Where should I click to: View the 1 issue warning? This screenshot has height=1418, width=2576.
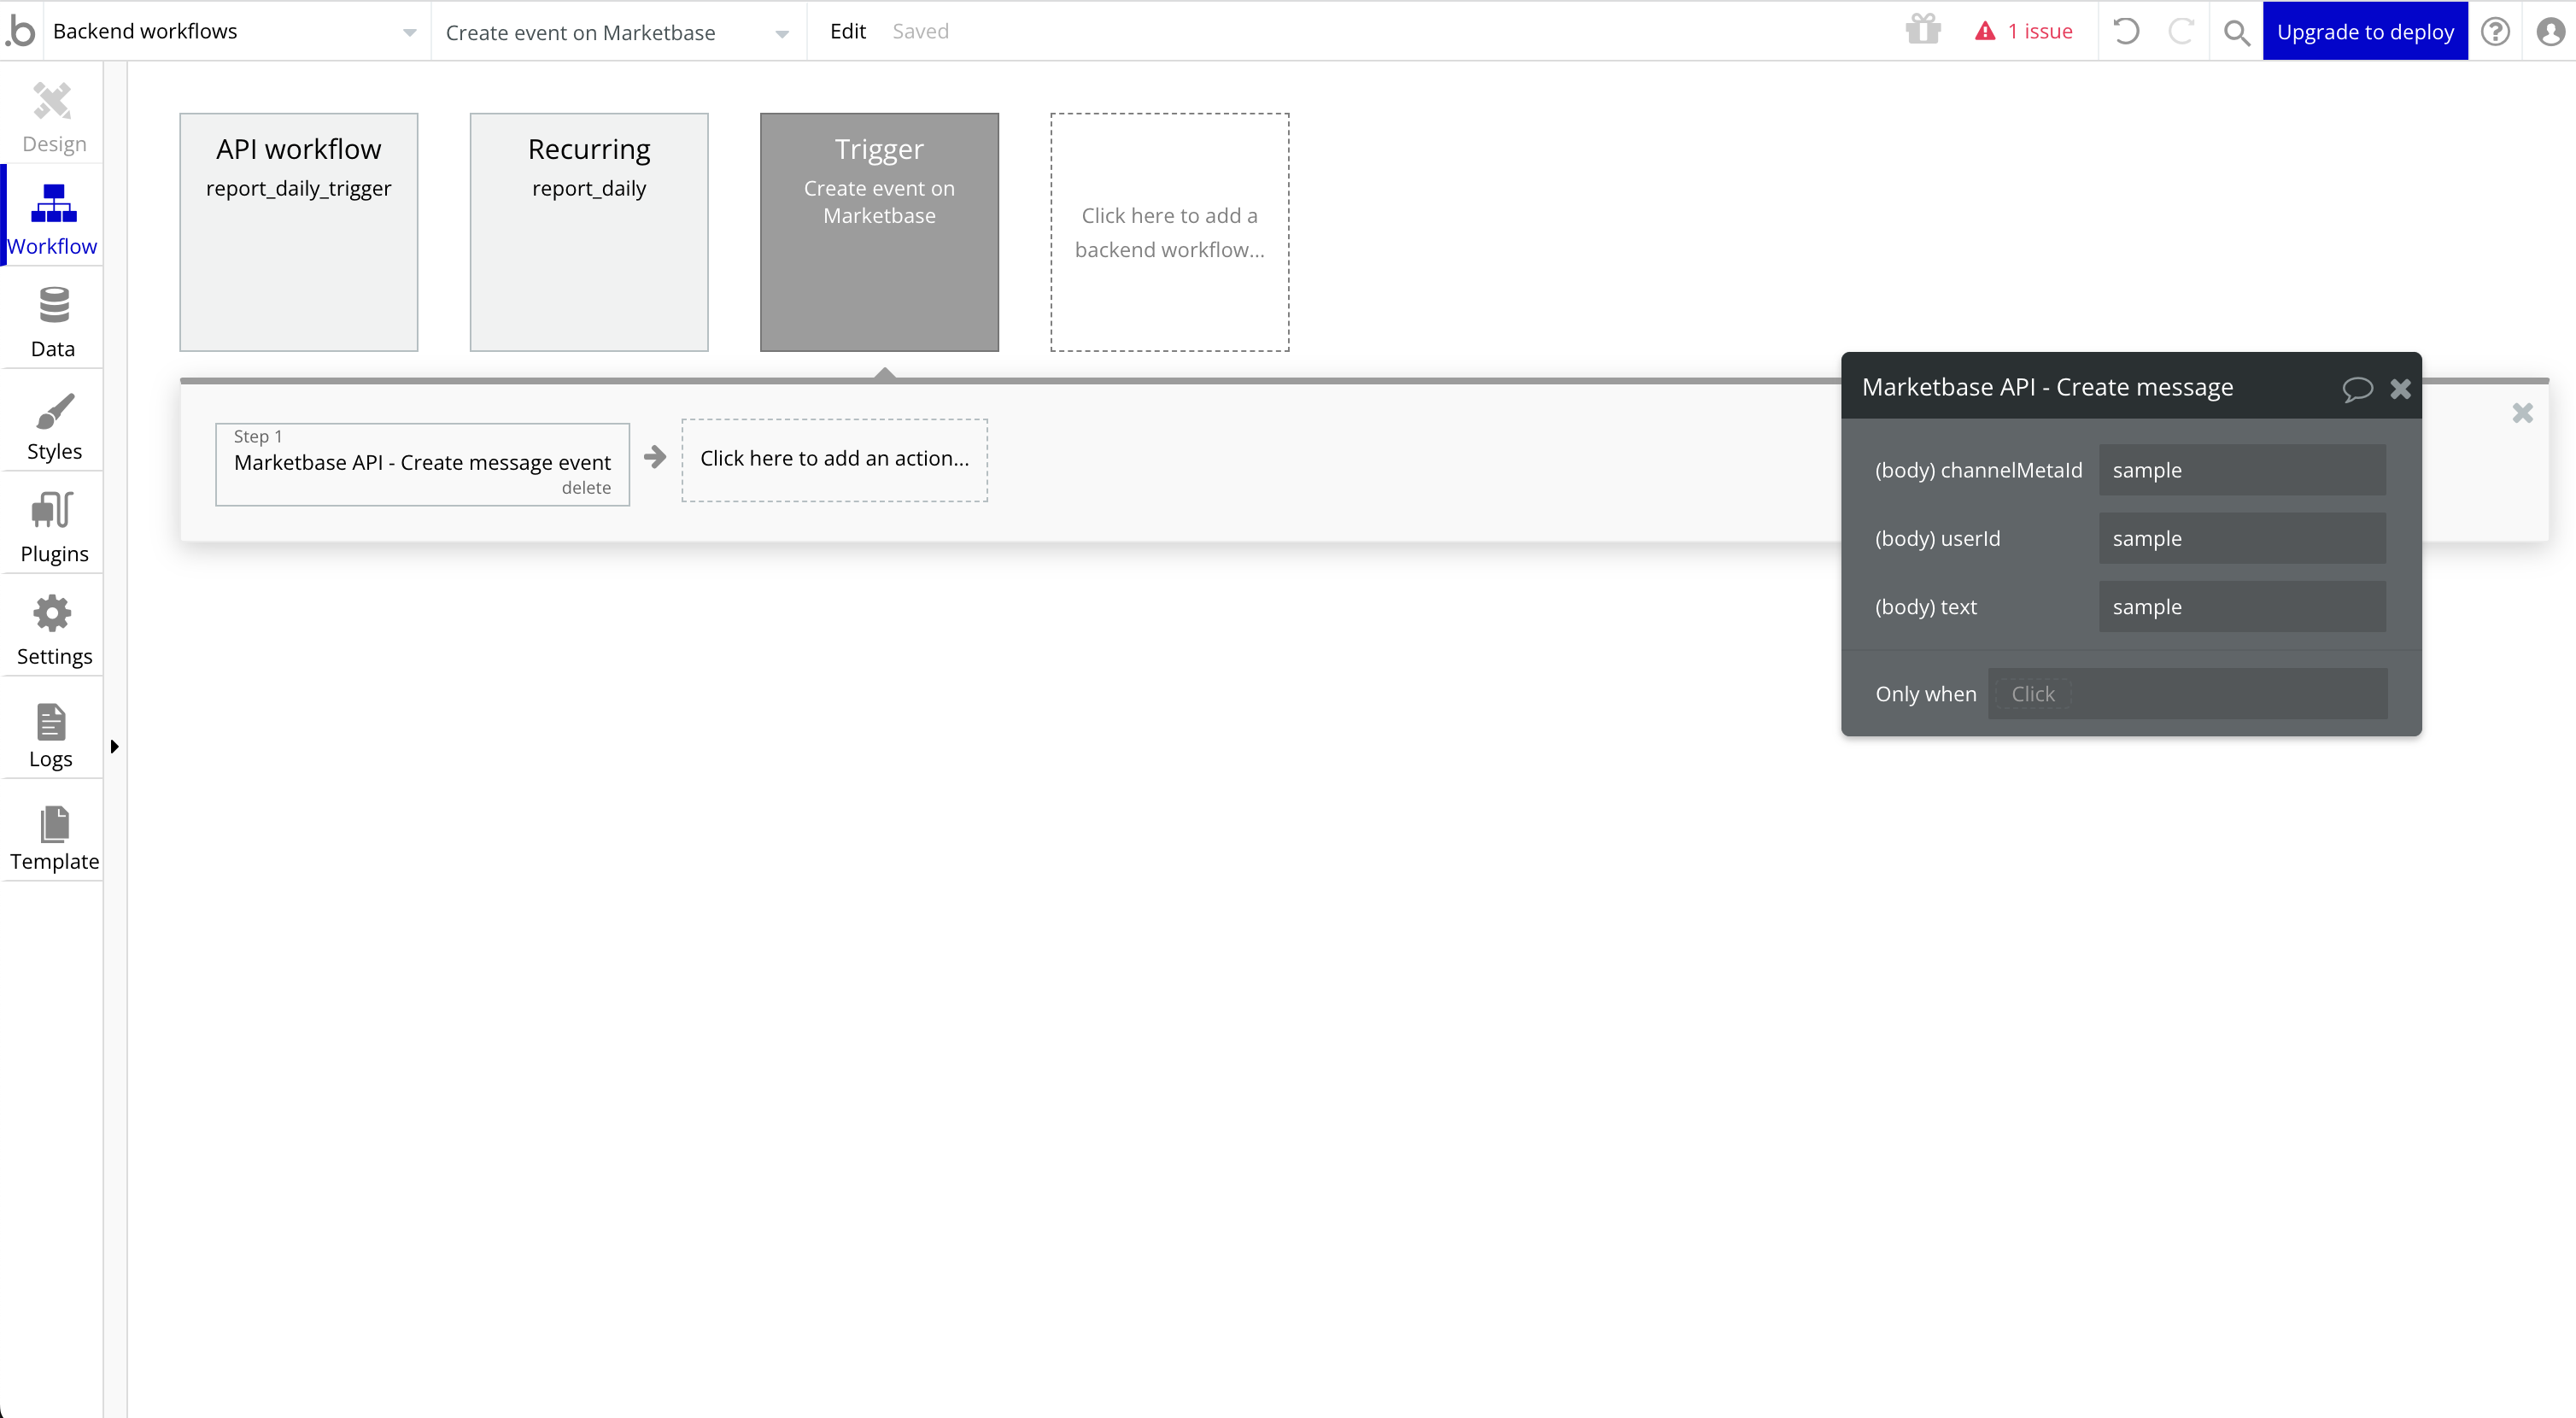coord(2024,31)
